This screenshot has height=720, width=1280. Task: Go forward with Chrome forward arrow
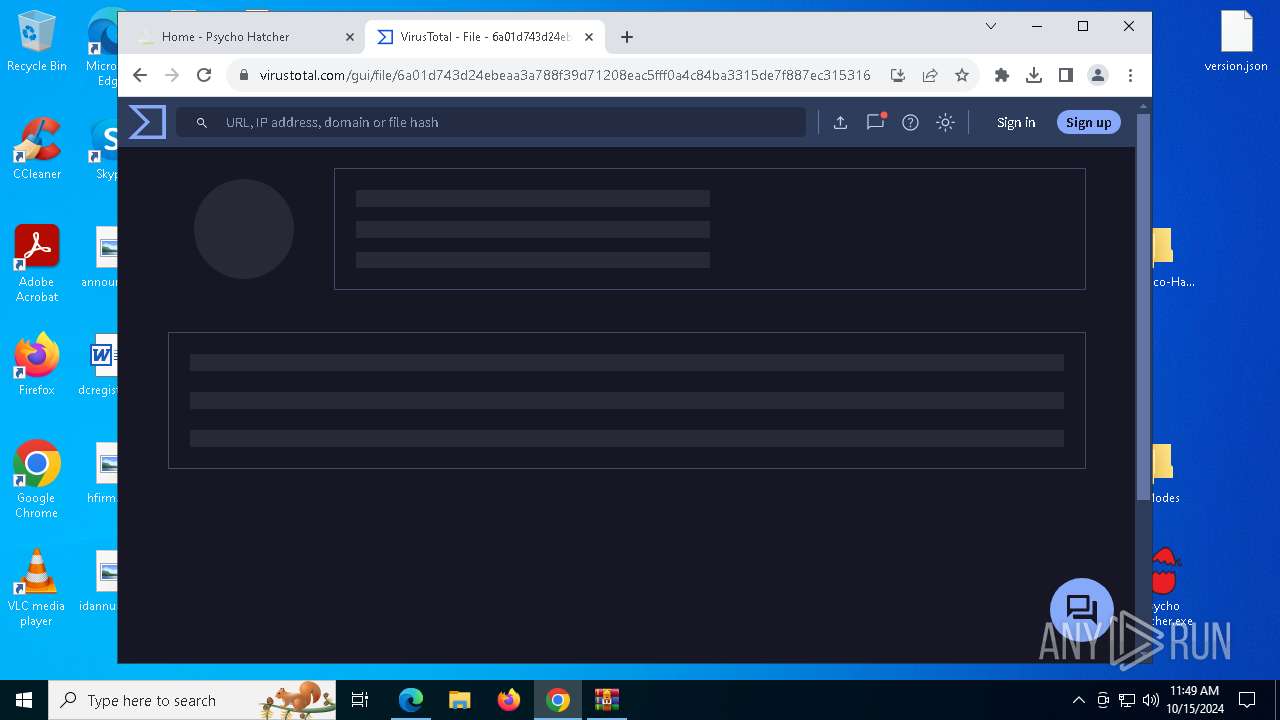click(172, 75)
